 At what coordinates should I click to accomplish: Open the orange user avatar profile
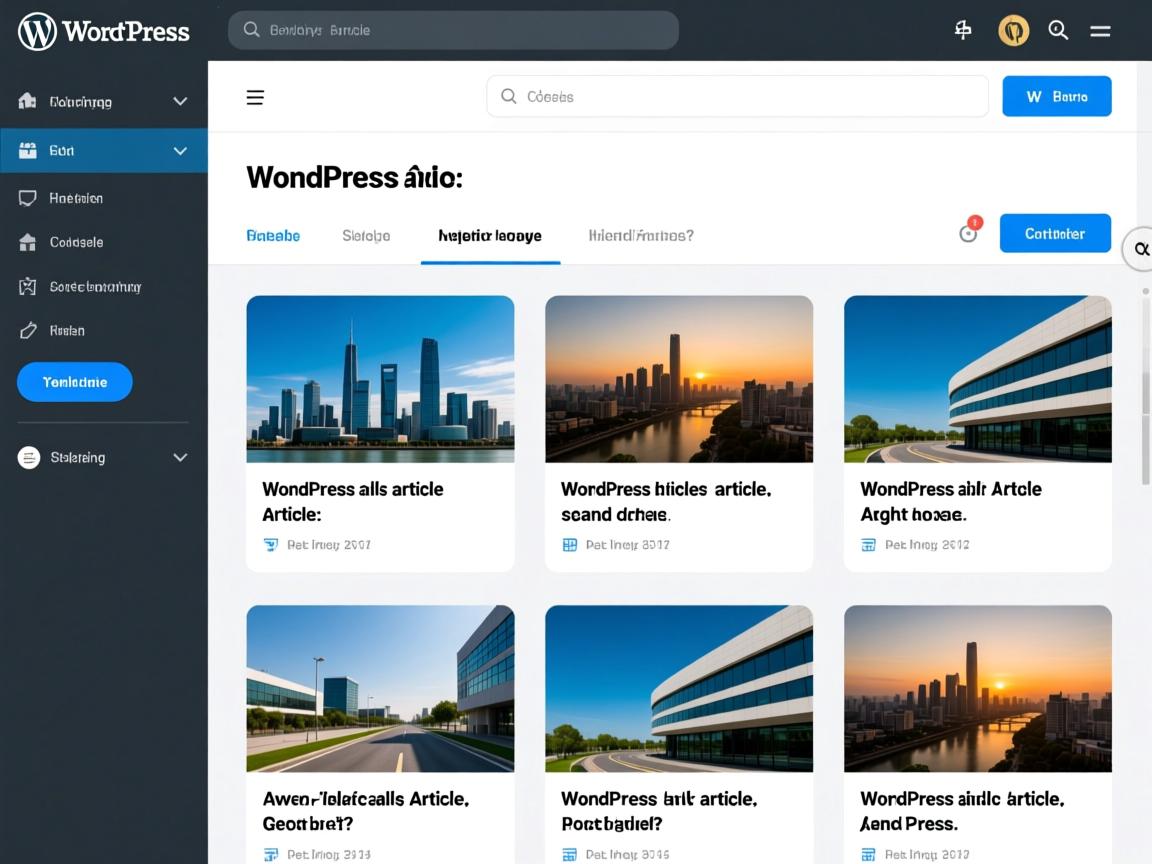1013,31
